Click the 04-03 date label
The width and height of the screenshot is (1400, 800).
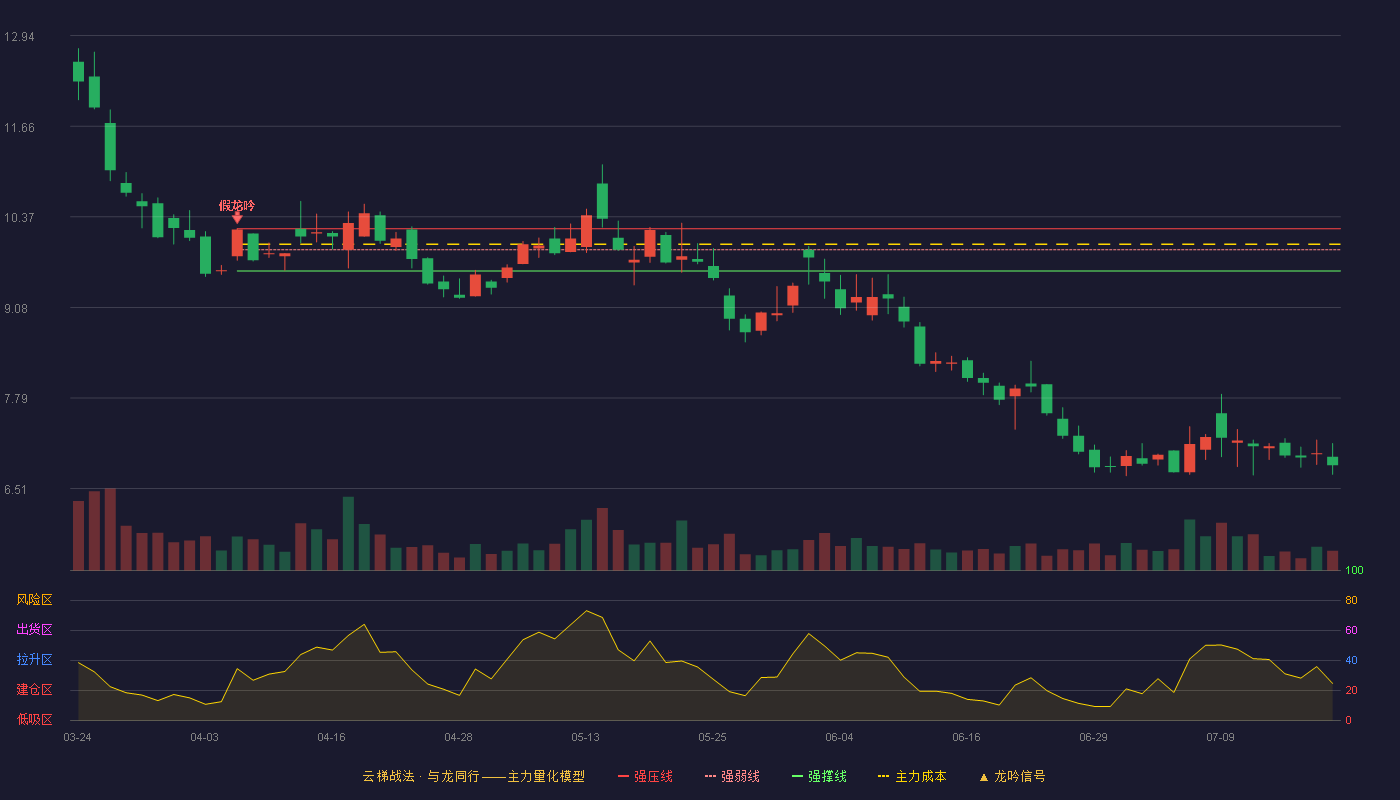click(x=204, y=737)
